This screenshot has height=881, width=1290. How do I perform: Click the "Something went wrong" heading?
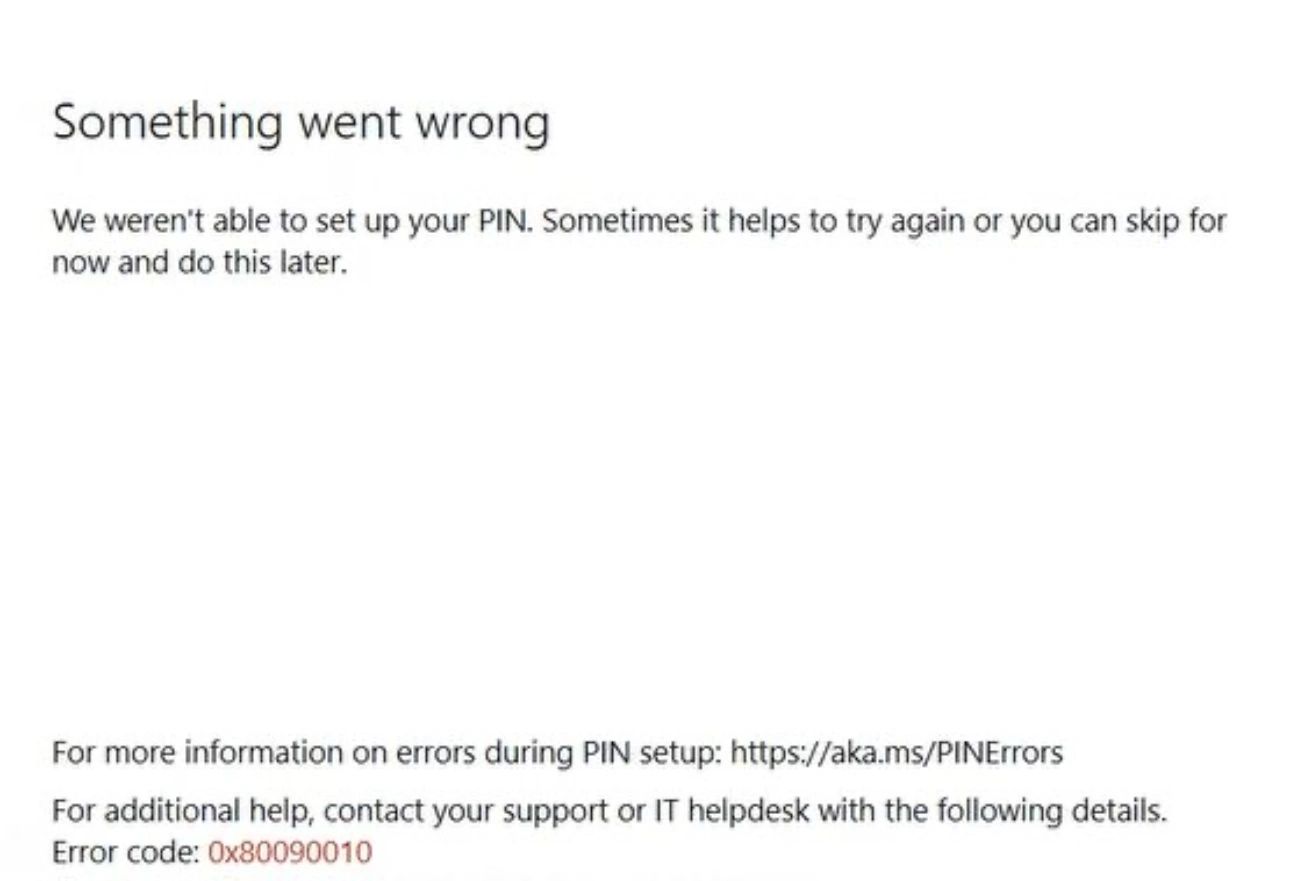[x=300, y=123]
